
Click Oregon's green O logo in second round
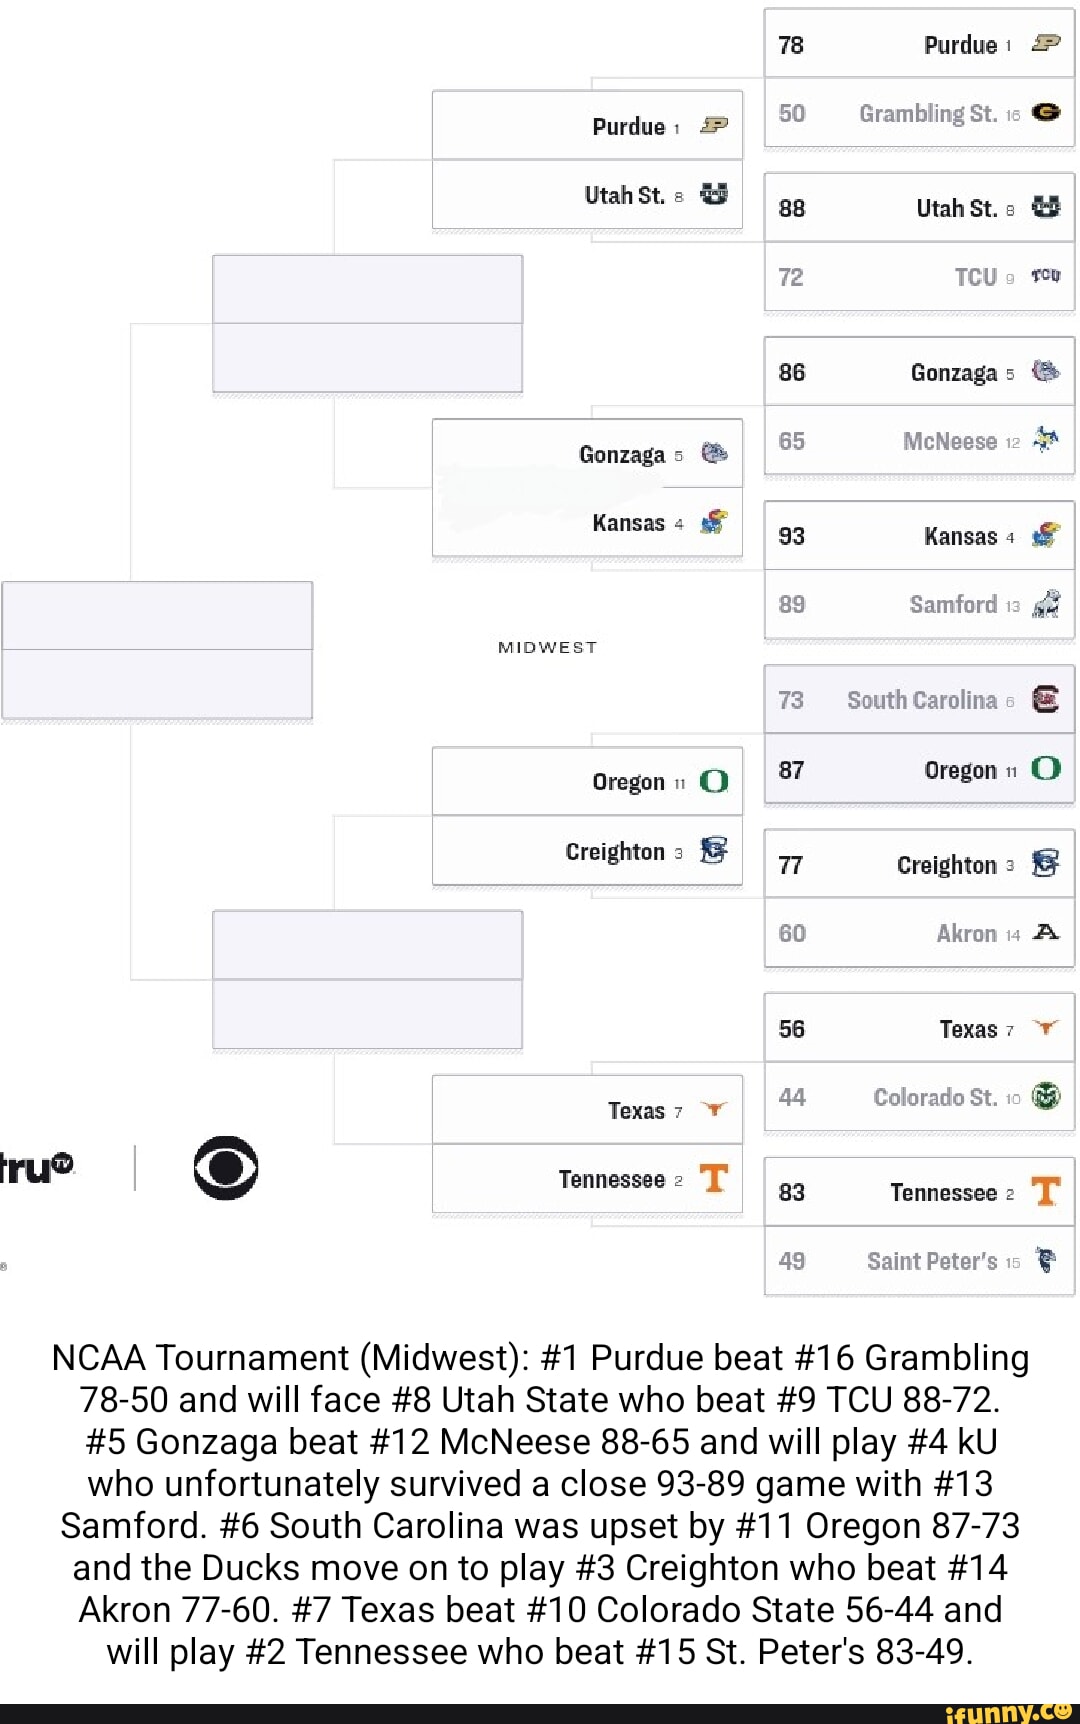click(714, 781)
